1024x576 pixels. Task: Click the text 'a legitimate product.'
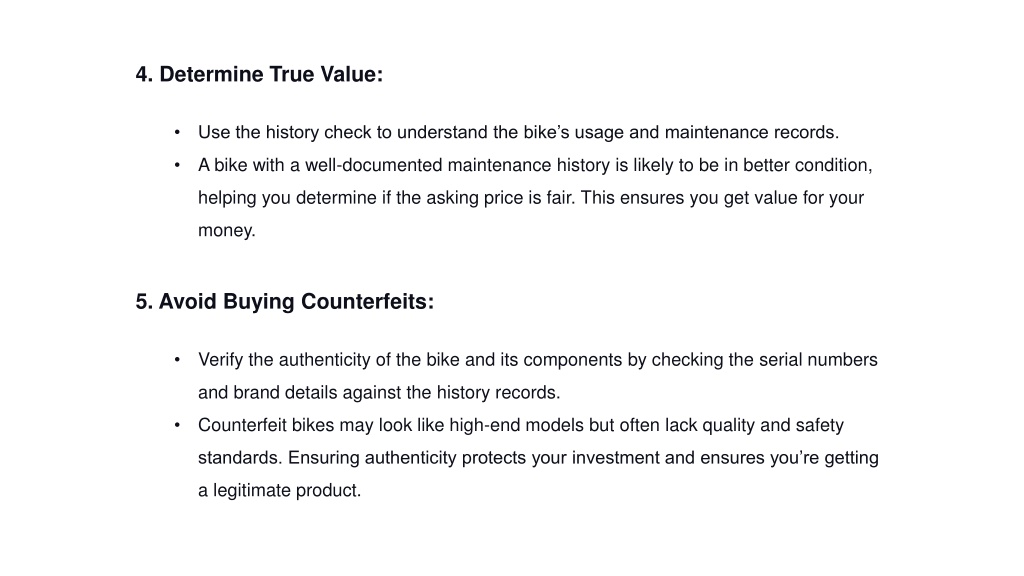[x=280, y=490]
